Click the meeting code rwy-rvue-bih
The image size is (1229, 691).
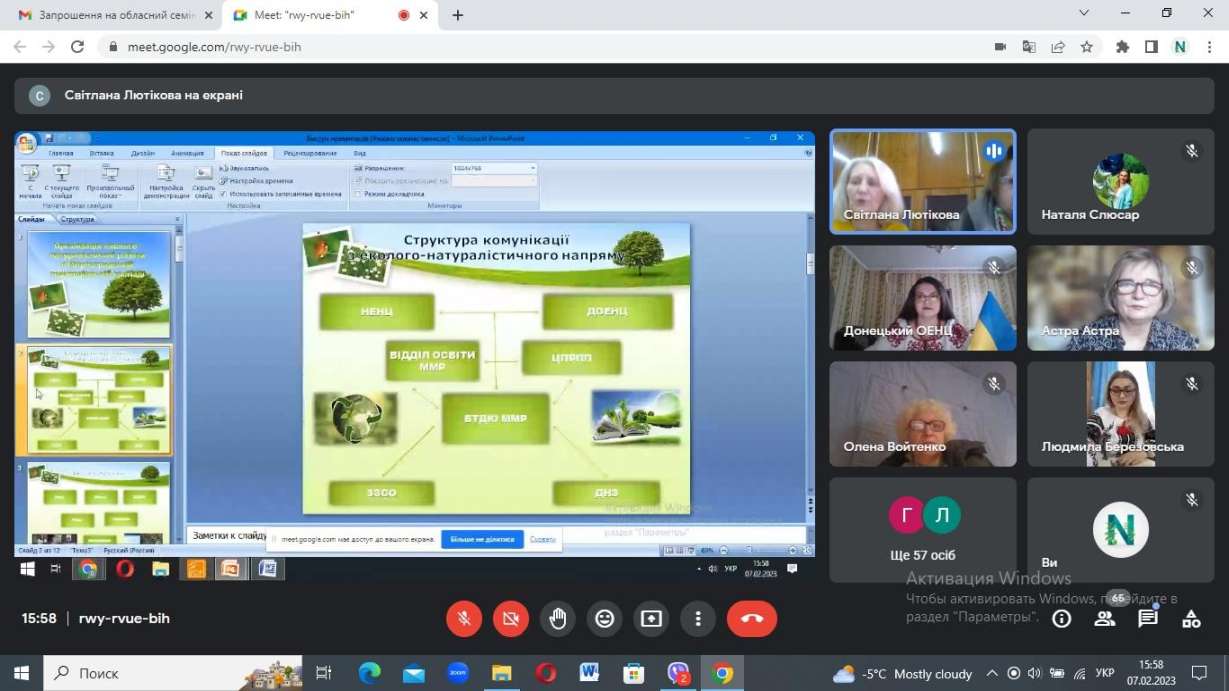124,619
